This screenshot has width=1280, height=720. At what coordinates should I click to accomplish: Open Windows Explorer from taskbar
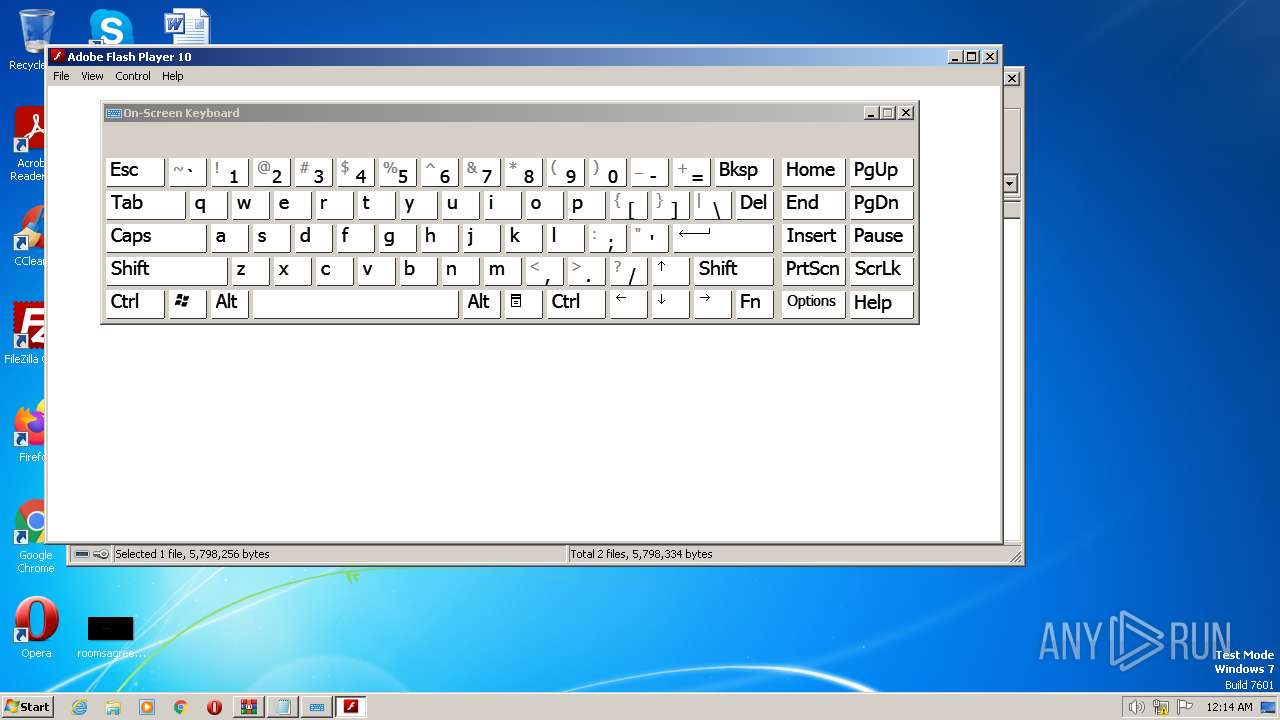click(113, 707)
